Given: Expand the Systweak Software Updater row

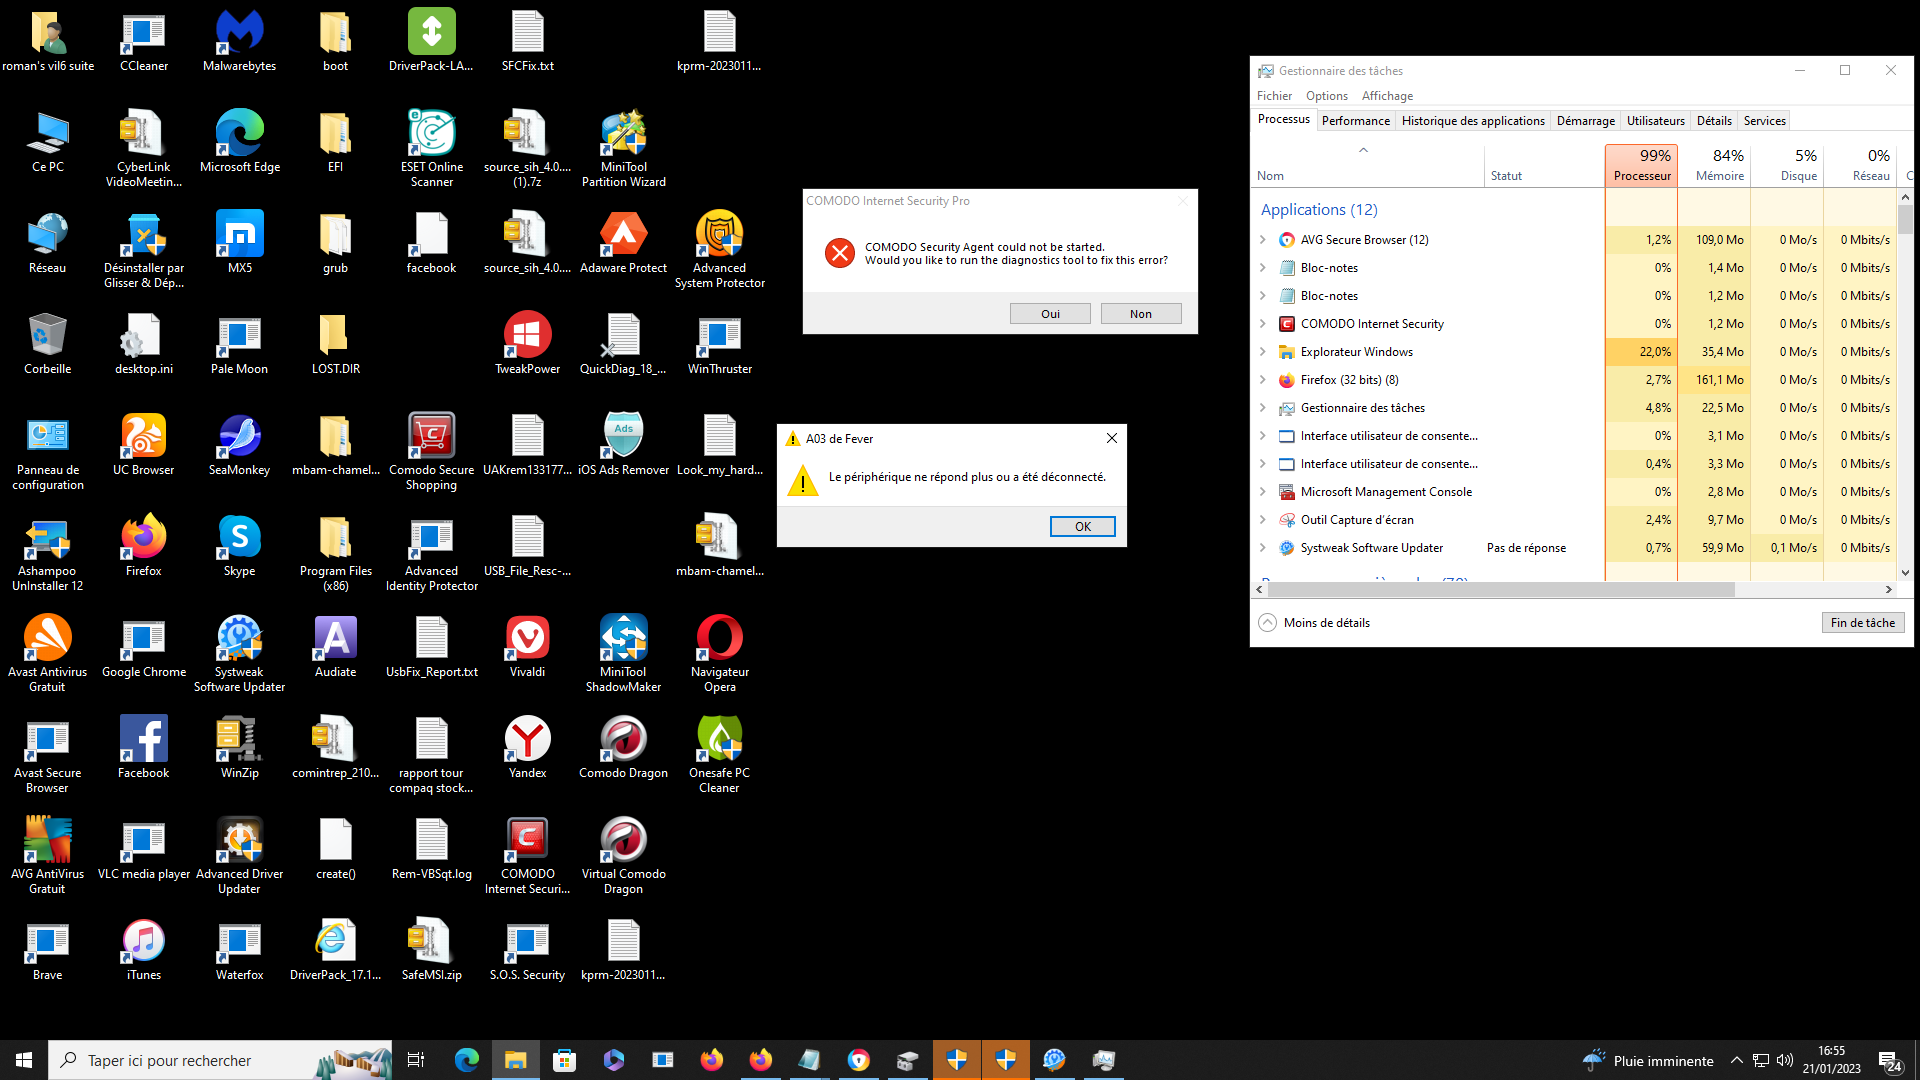Looking at the screenshot, I should (x=1263, y=548).
